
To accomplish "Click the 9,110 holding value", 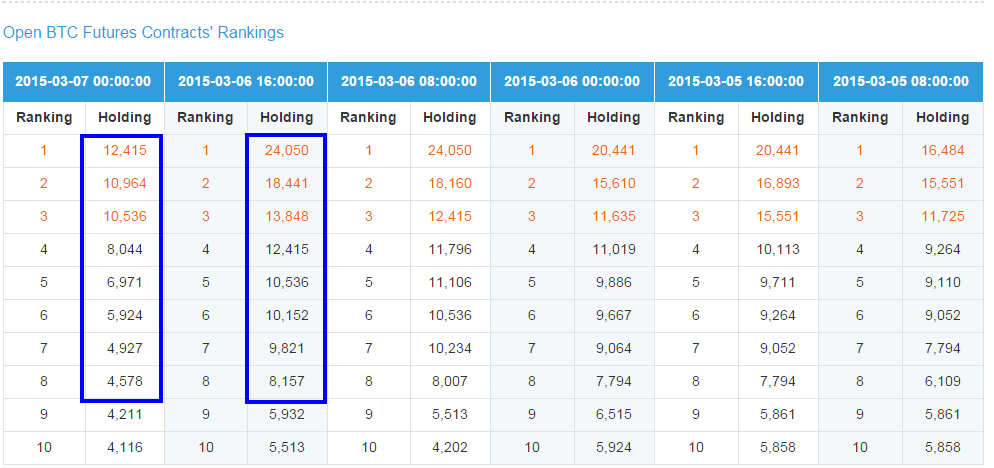I will coord(943,282).
